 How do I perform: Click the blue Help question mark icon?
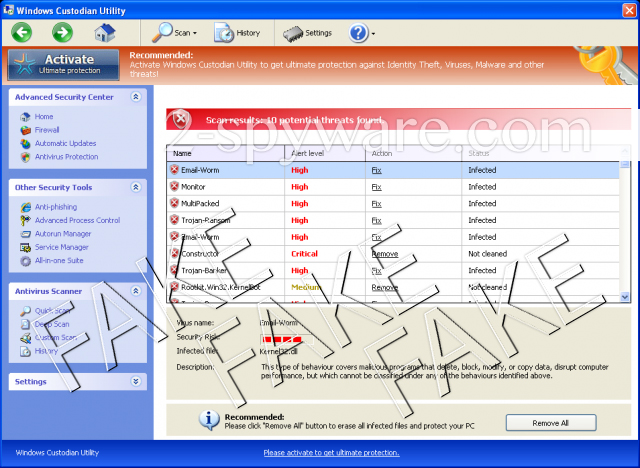tap(358, 33)
